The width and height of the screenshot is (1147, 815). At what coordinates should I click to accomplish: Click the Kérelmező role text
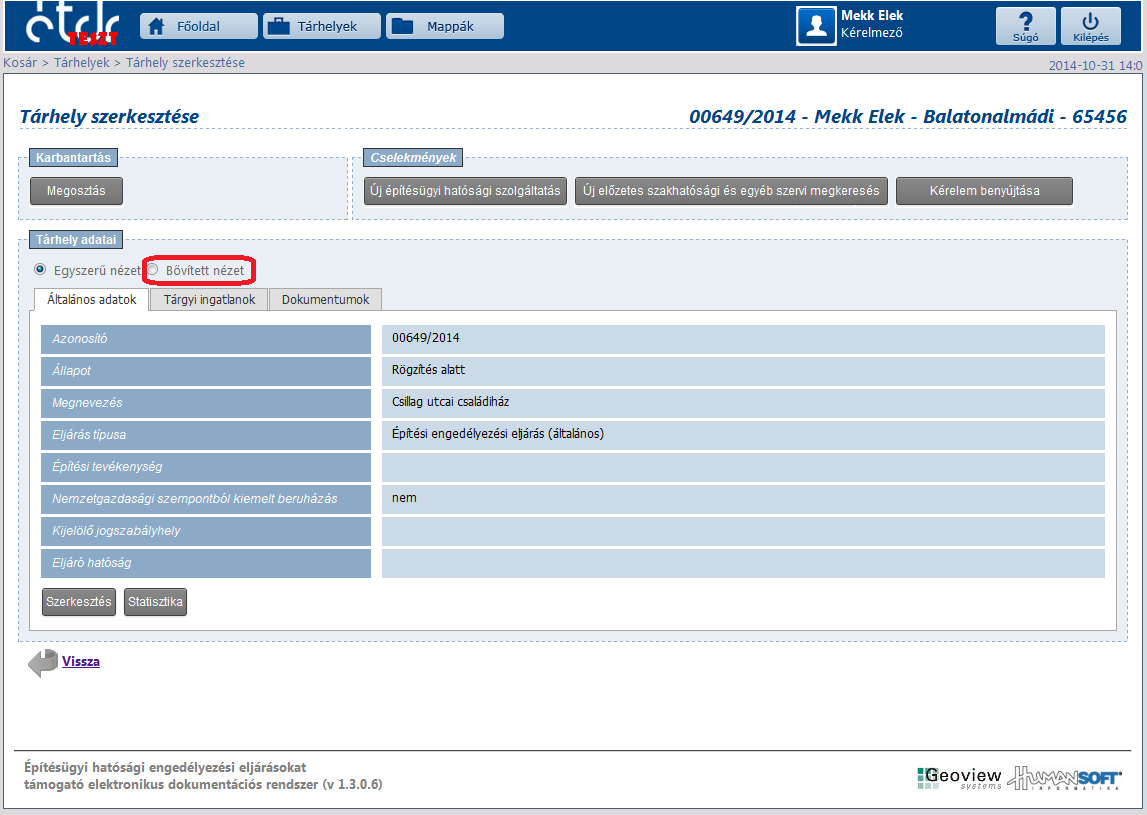[871, 33]
